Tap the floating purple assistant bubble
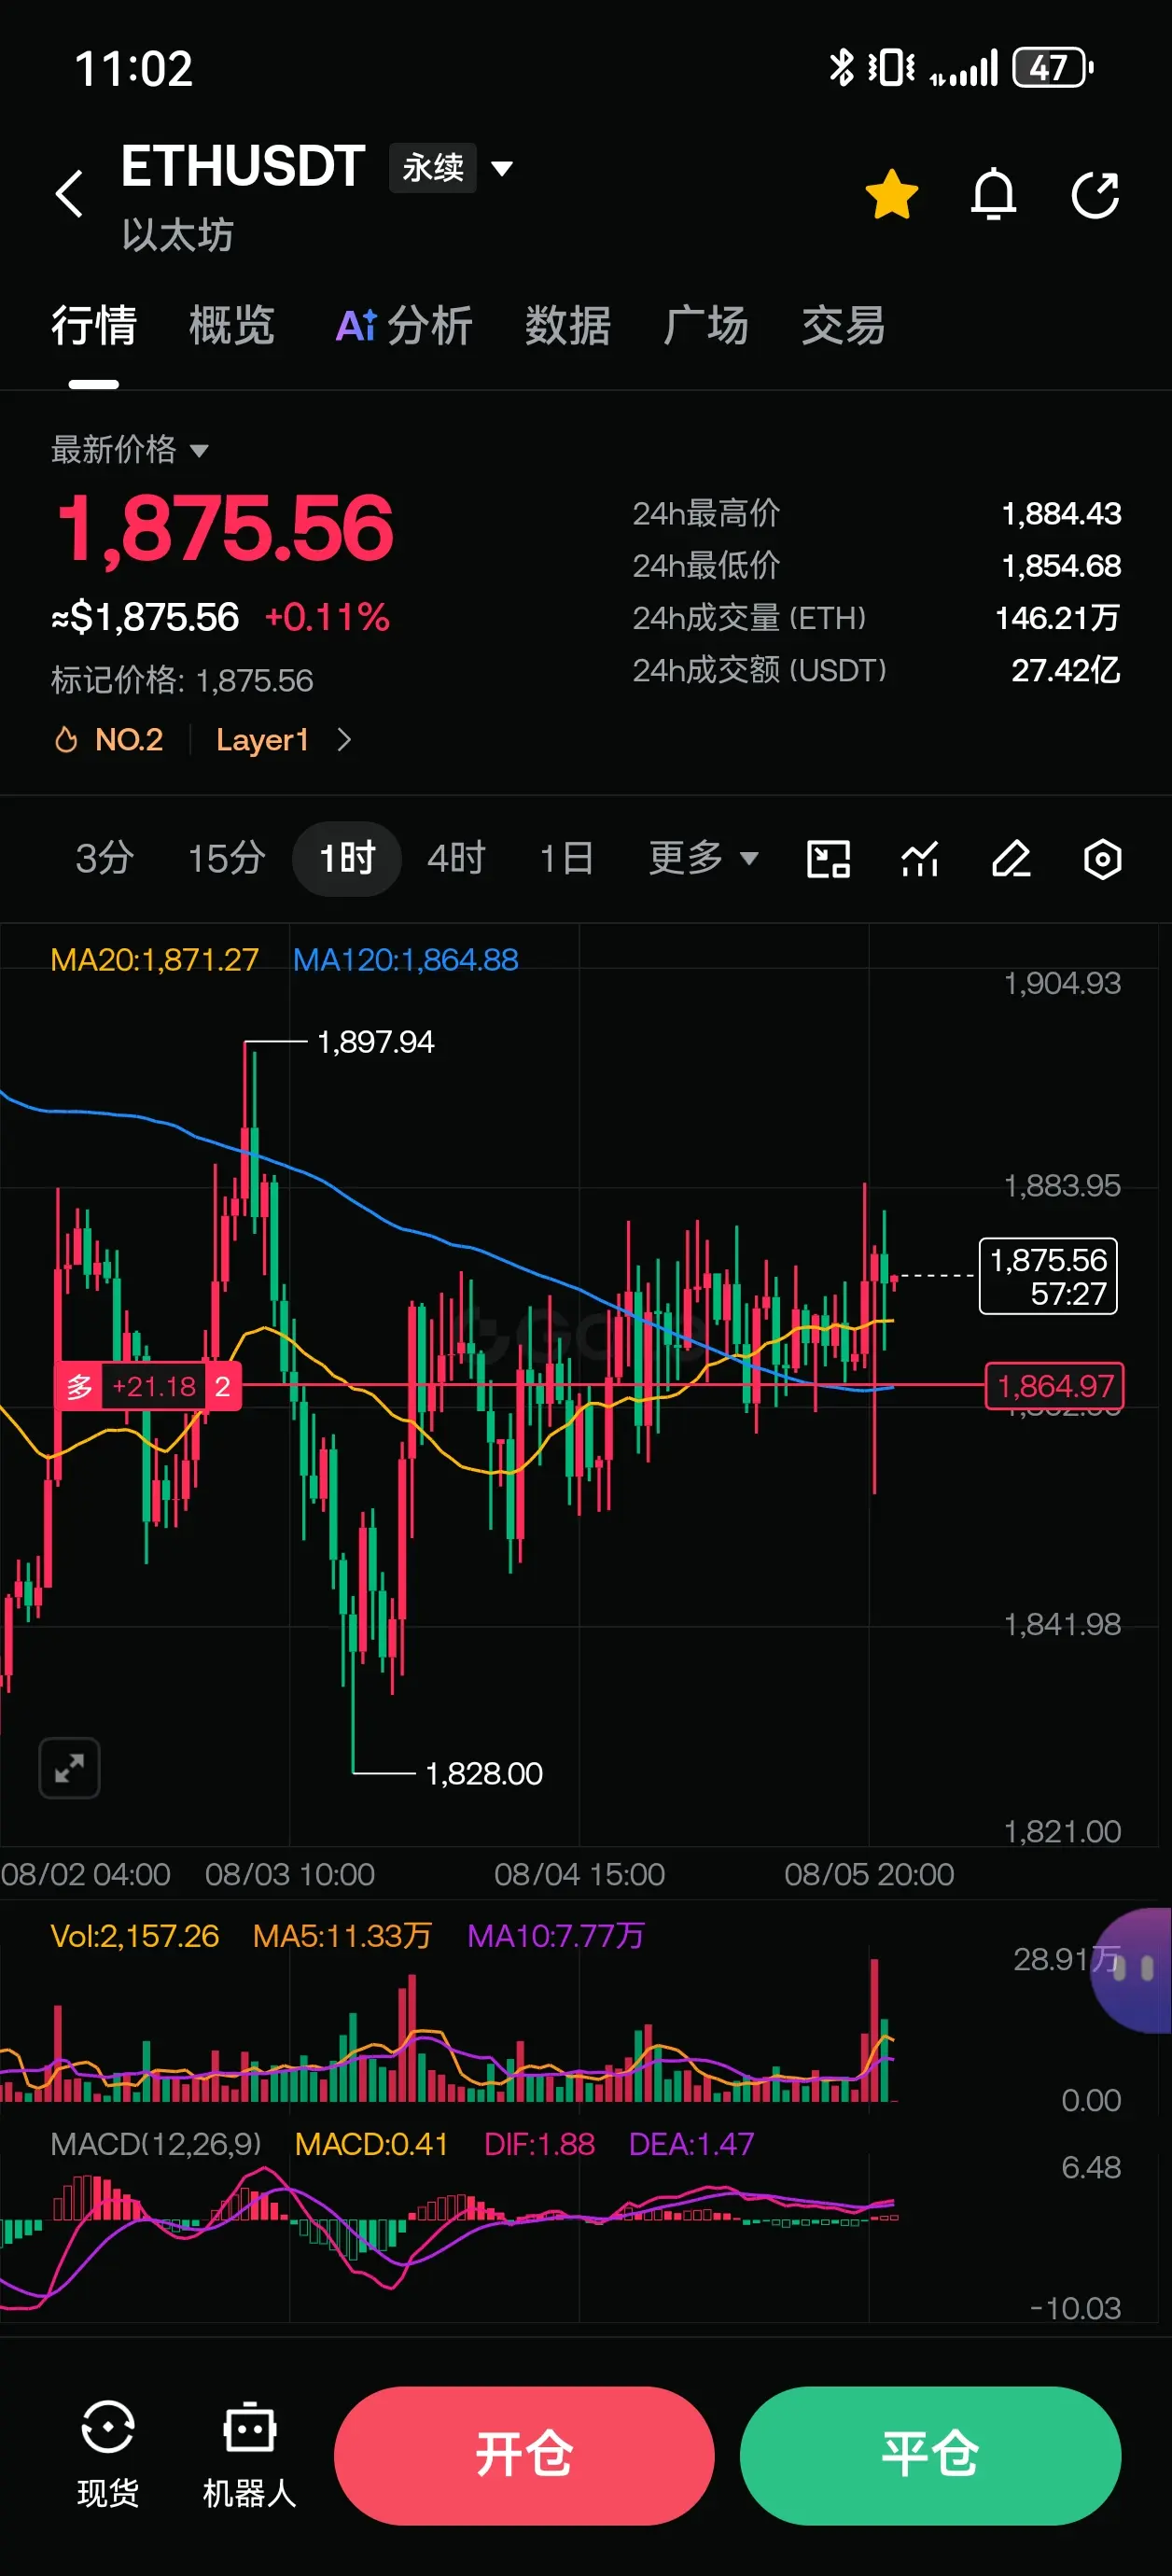This screenshot has width=1172, height=2576. point(1133,1969)
